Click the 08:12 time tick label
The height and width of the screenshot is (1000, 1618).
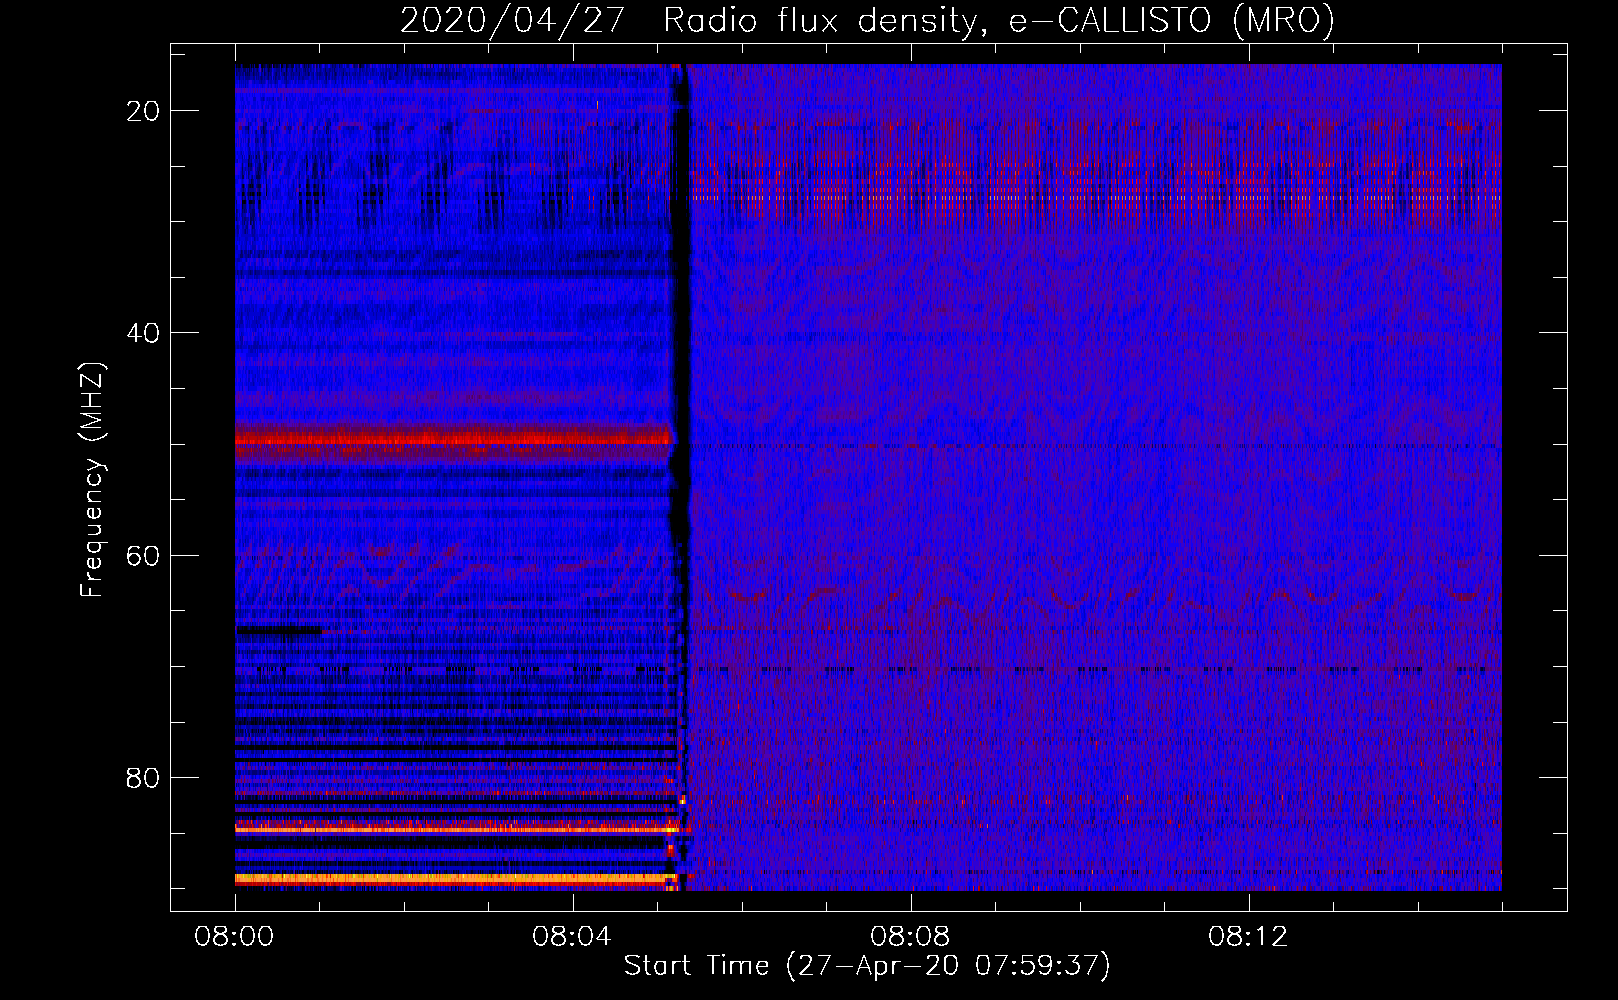tap(1248, 937)
